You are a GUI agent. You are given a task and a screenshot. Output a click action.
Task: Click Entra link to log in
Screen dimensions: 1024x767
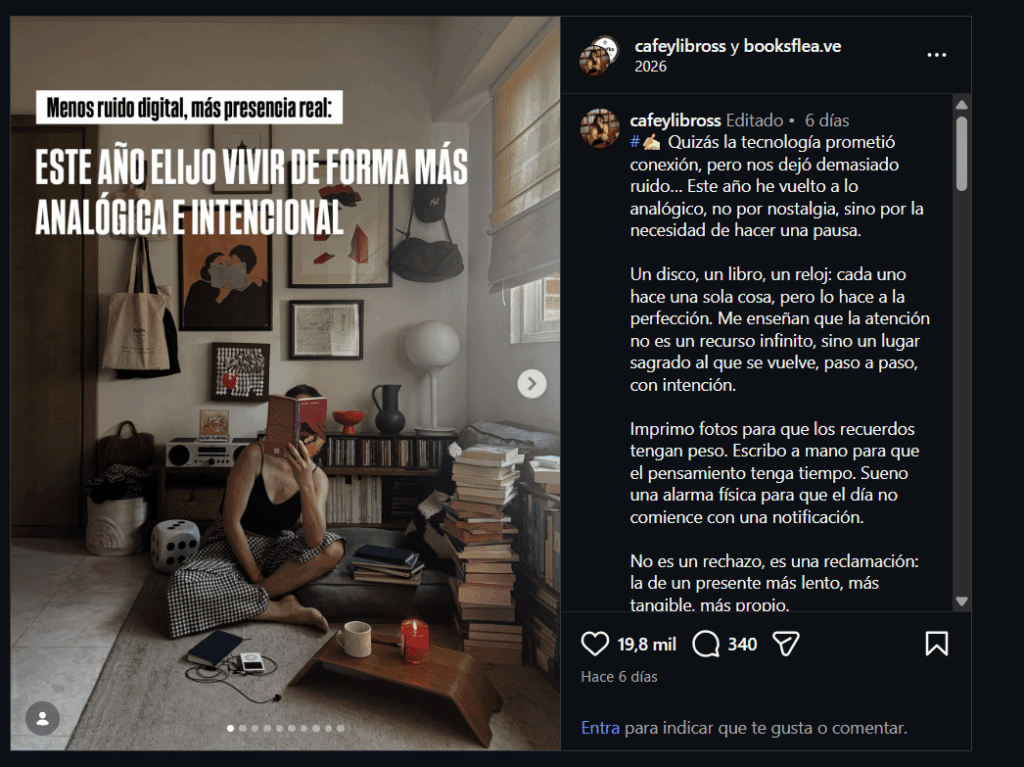600,728
